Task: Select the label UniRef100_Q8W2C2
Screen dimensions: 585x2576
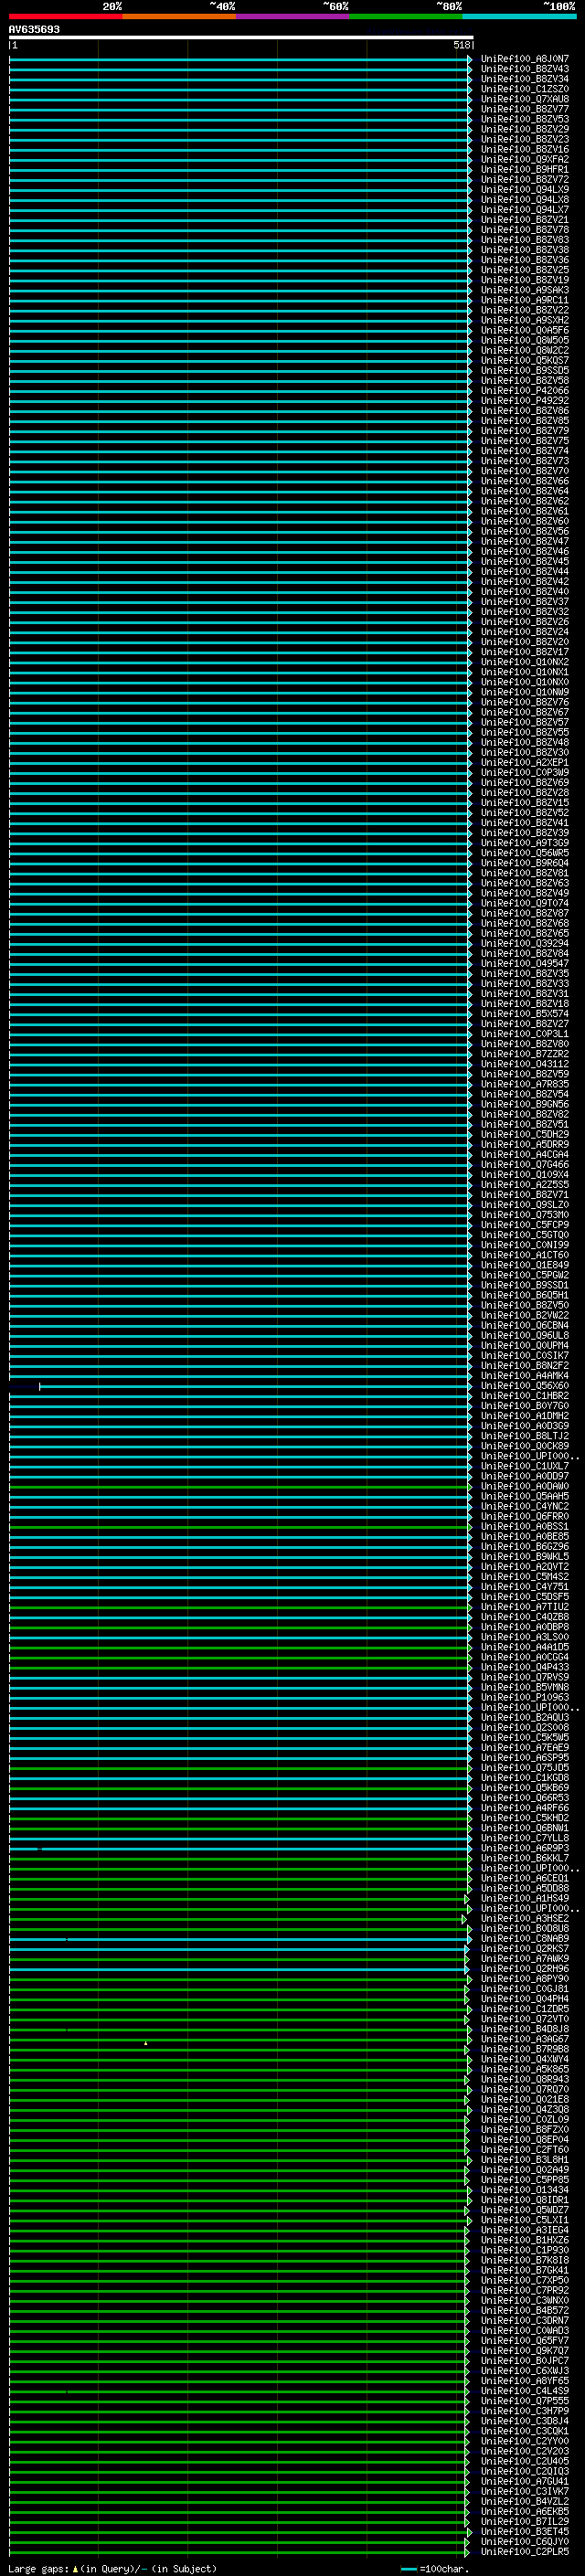Action: click(525, 350)
